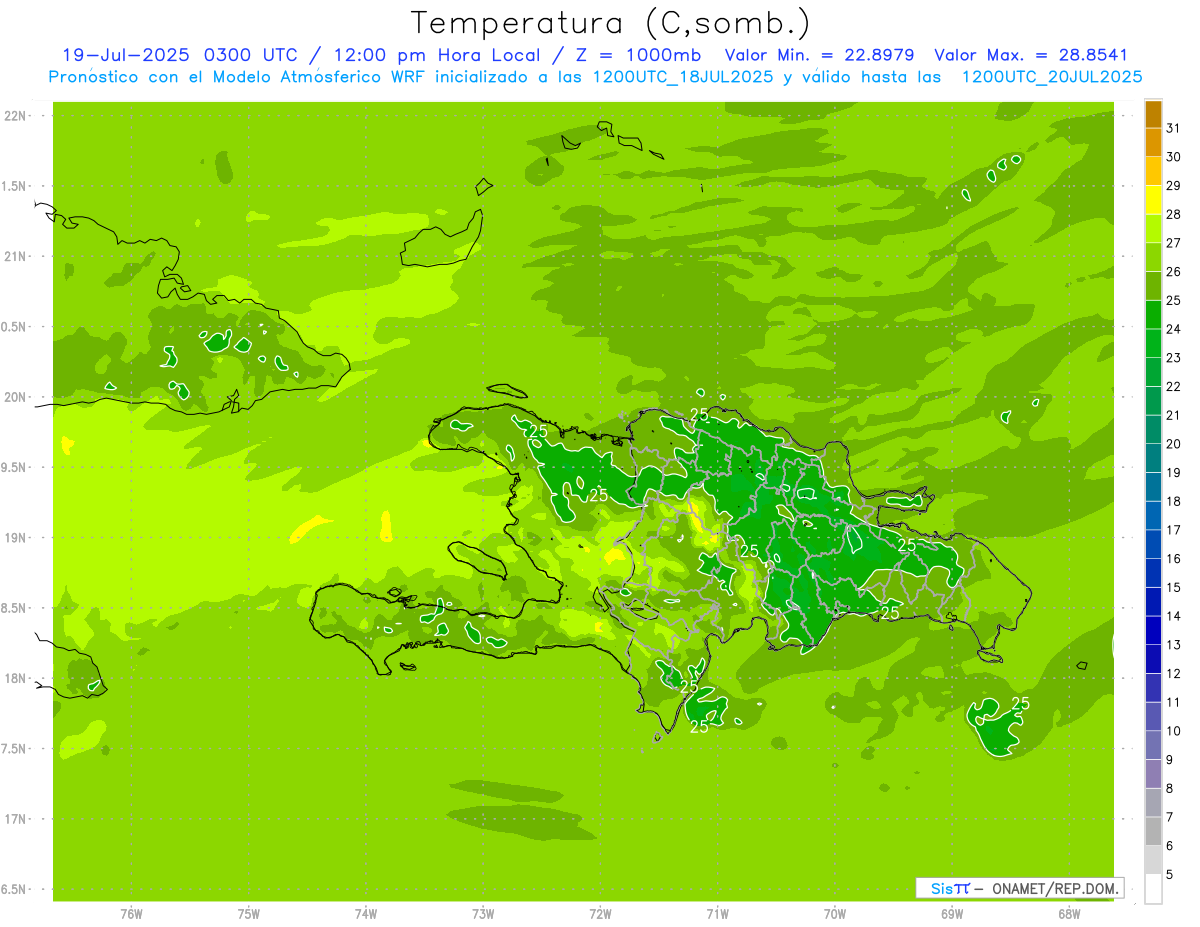Click the legend value "28"
The height and width of the screenshot is (927, 1200).
(1173, 214)
